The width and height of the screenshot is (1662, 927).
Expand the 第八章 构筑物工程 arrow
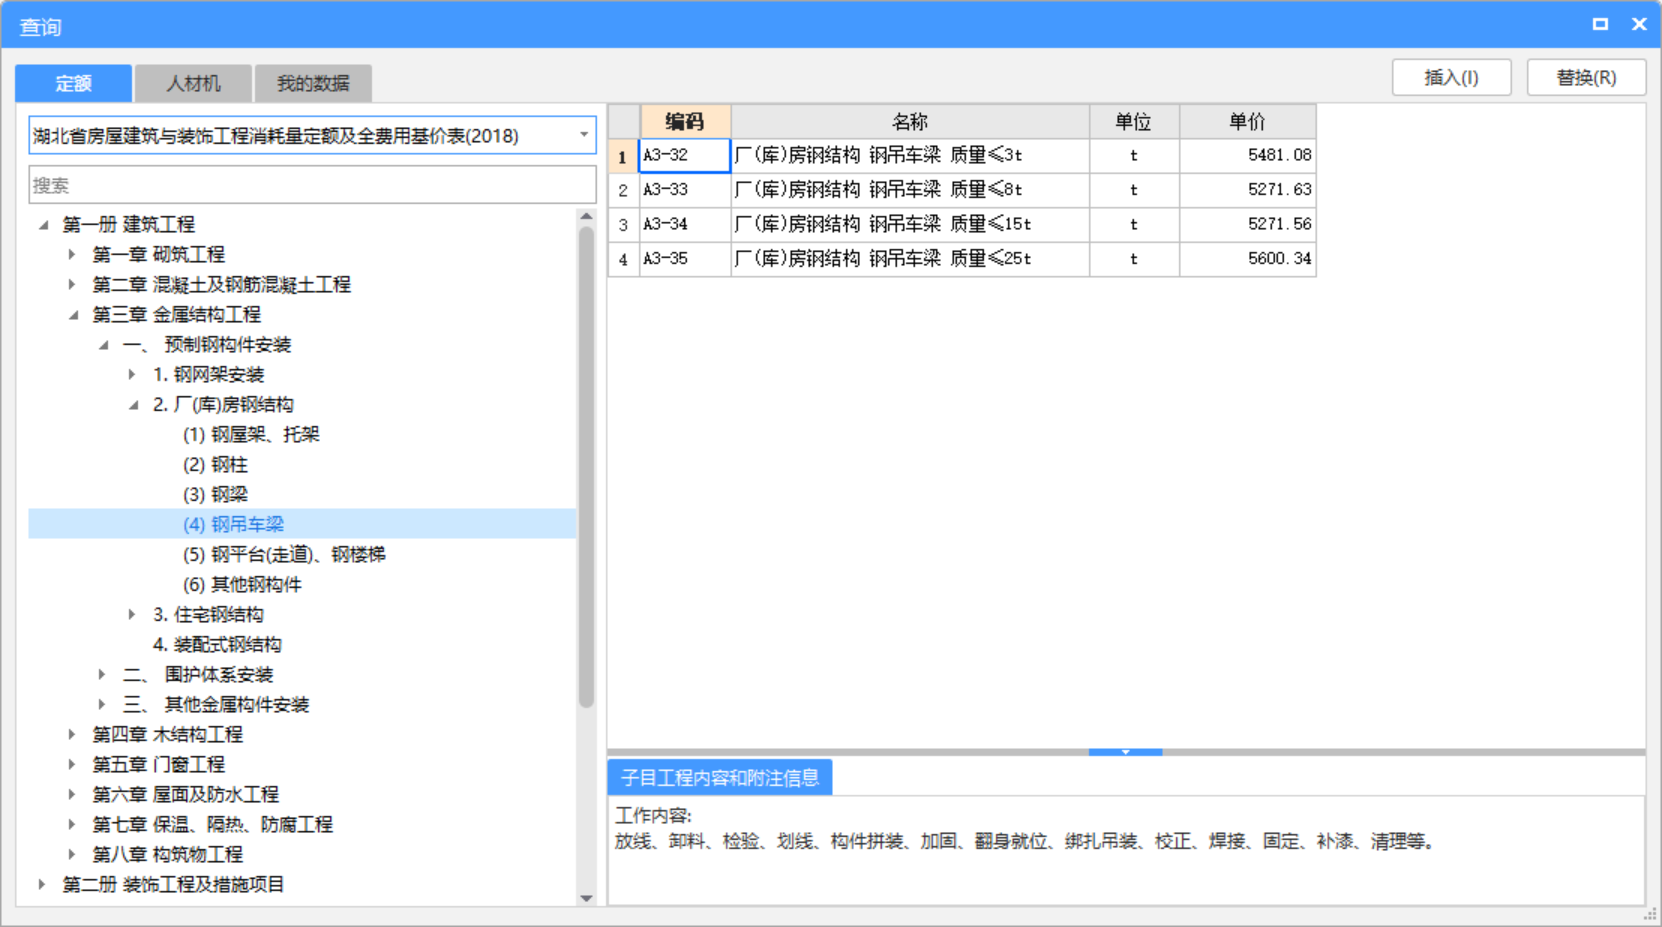(72, 855)
